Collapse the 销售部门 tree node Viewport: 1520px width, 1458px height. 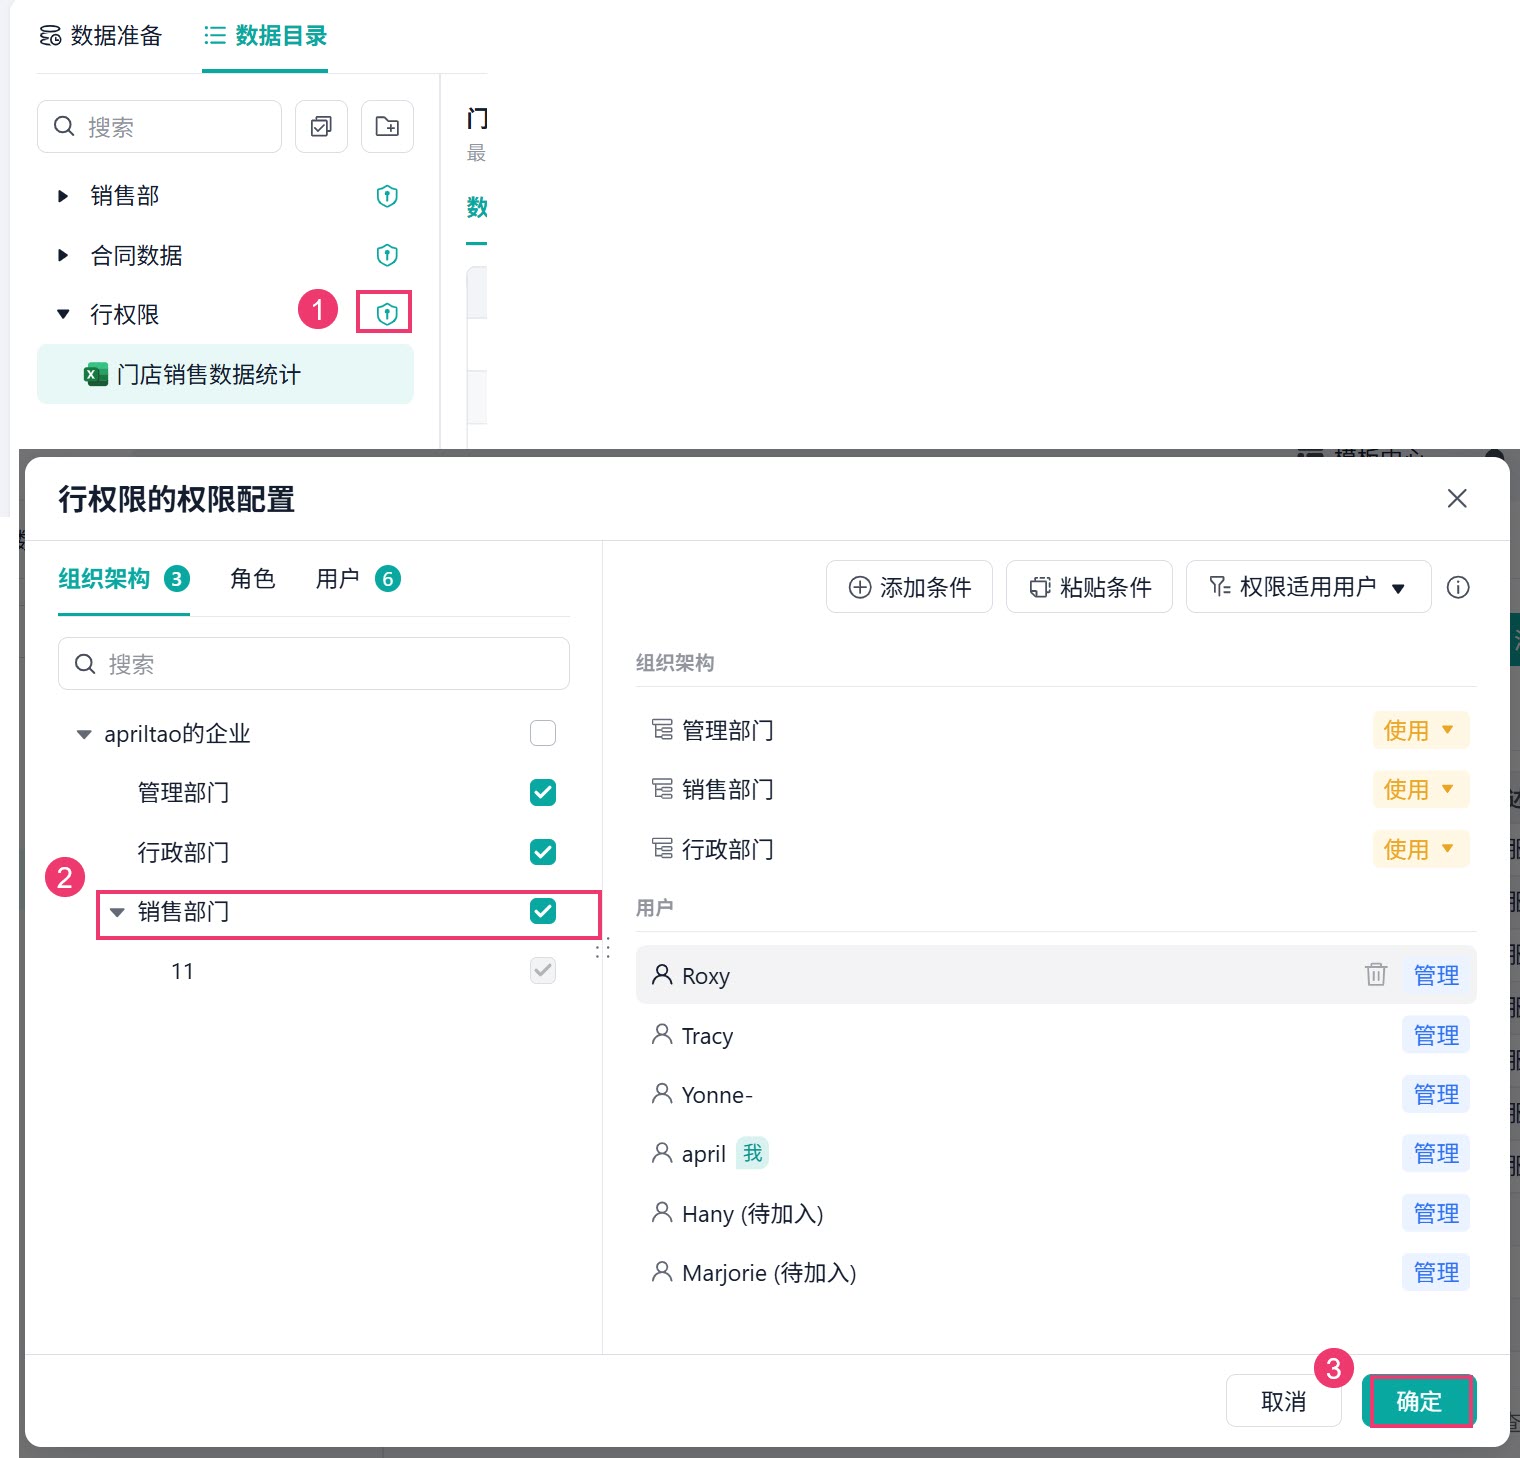(117, 912)
